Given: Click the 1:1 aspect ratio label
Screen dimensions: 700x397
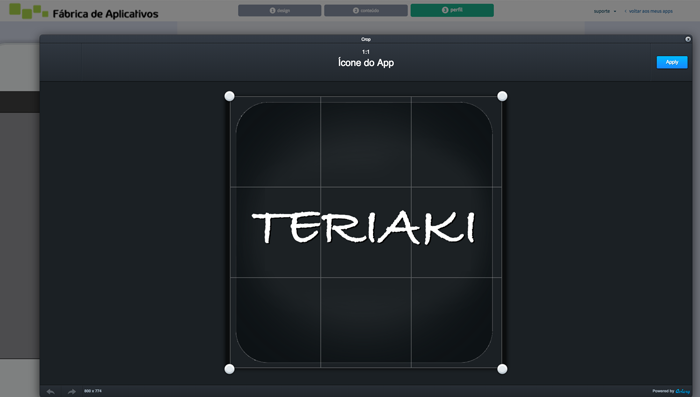Looking at the screenshot, I should pyautogui.click(x=366, y=52).
